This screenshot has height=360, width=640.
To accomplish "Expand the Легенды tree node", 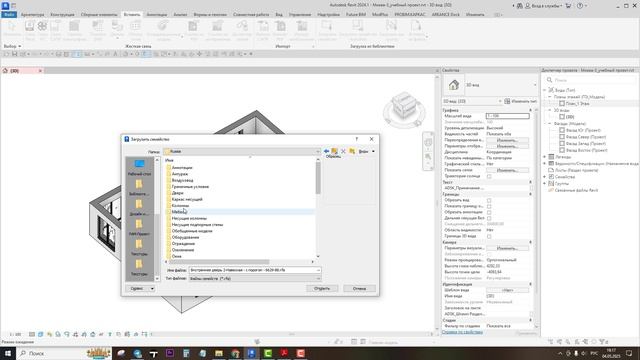I will tap(544, 157).
